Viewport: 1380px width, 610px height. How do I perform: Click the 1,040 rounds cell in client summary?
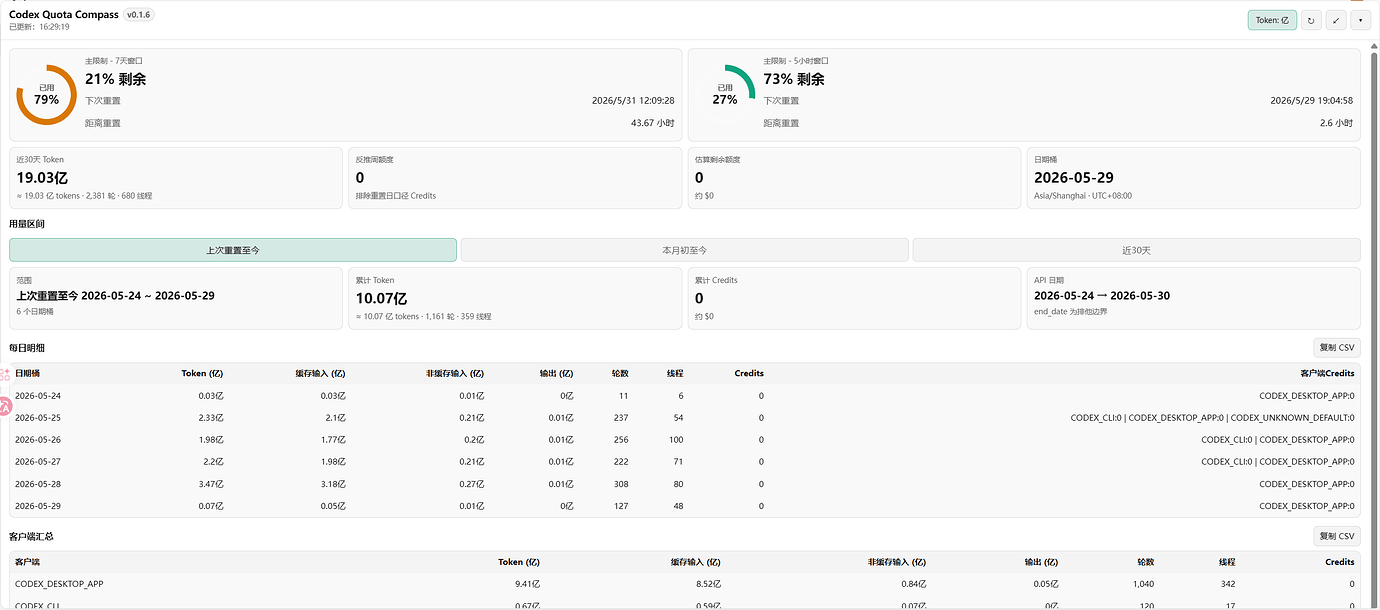point(1141,584)
